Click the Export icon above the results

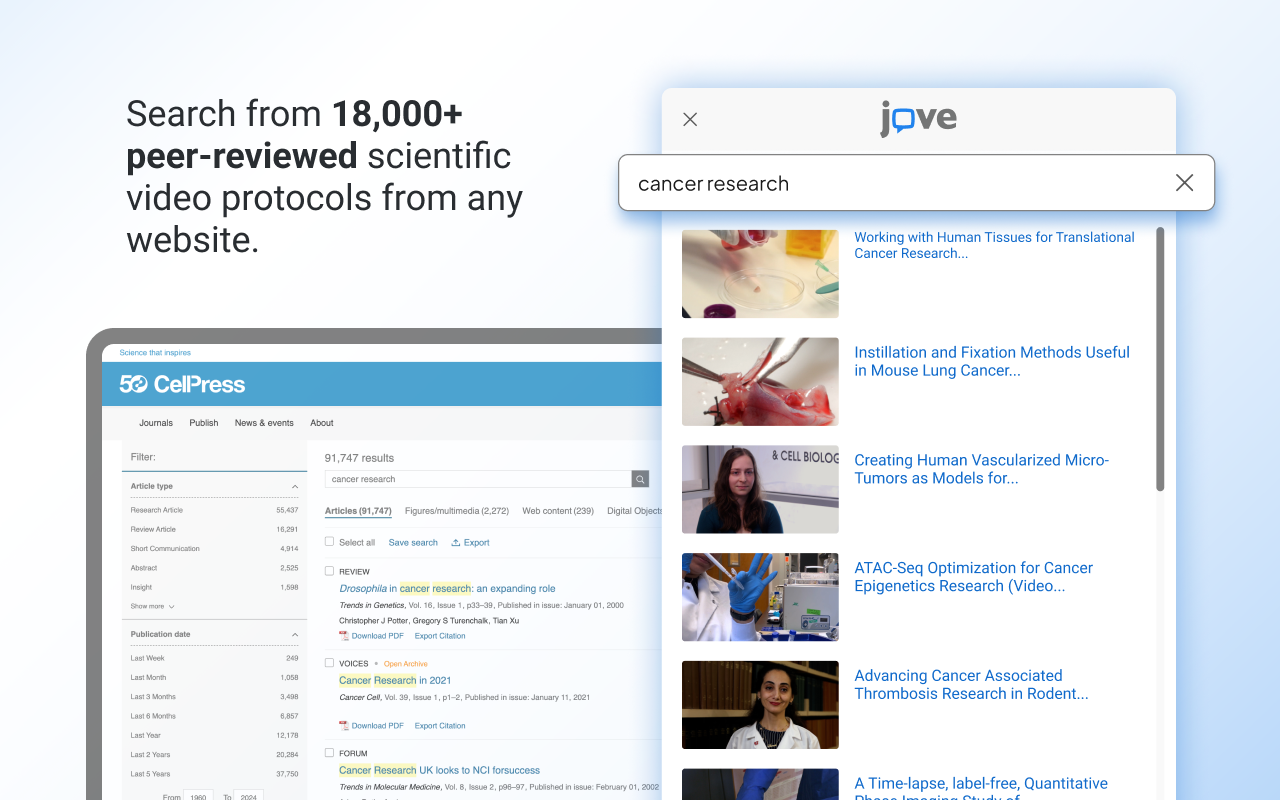click(x=455, y=543)
